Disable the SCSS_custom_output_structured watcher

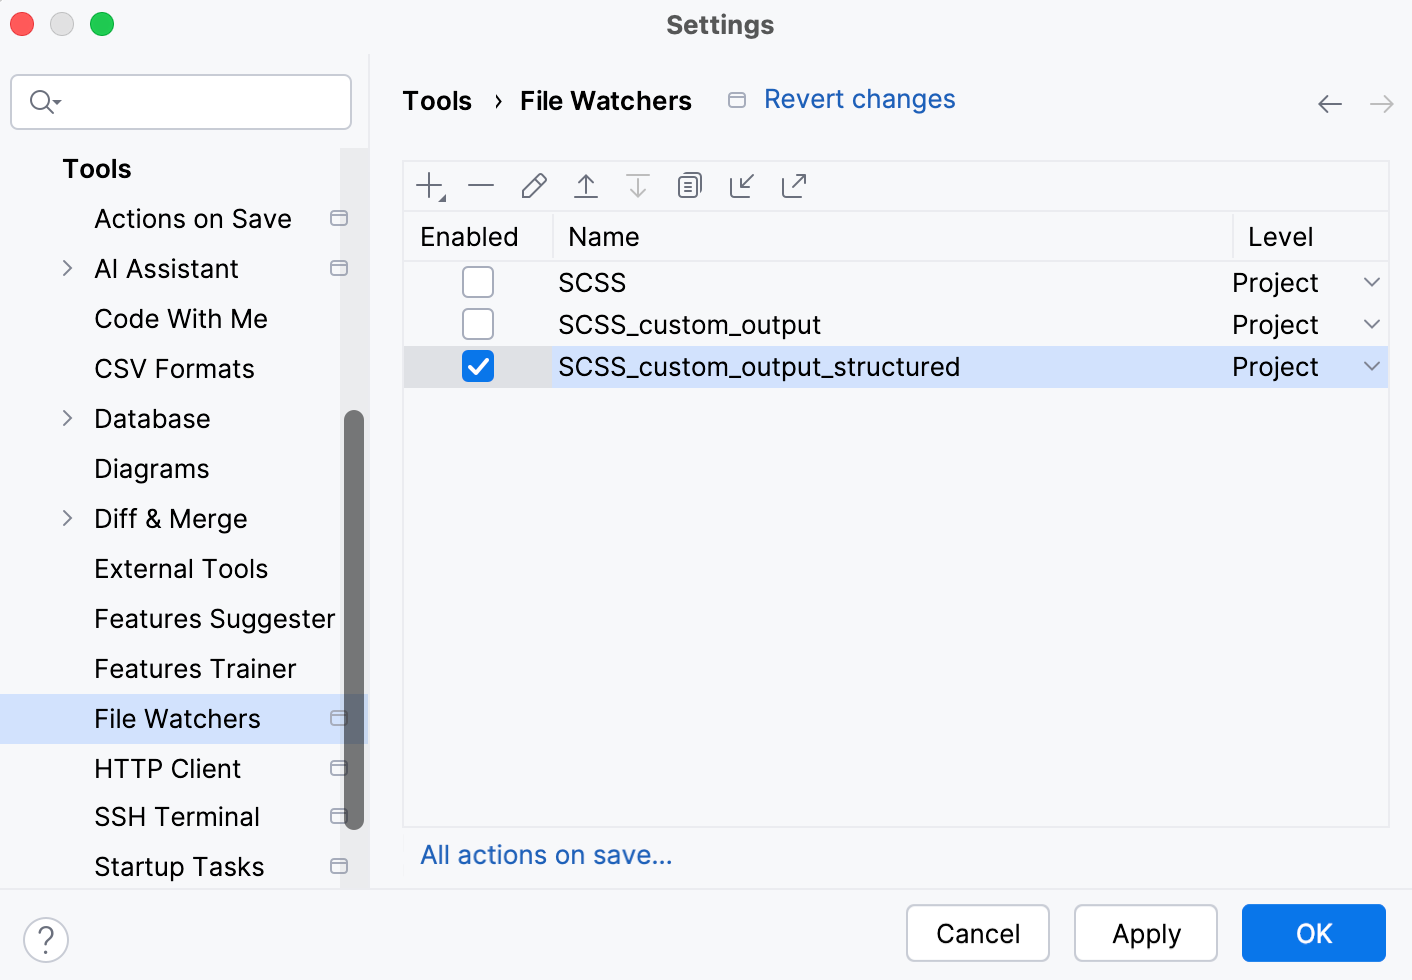click(x=478, y=366)
